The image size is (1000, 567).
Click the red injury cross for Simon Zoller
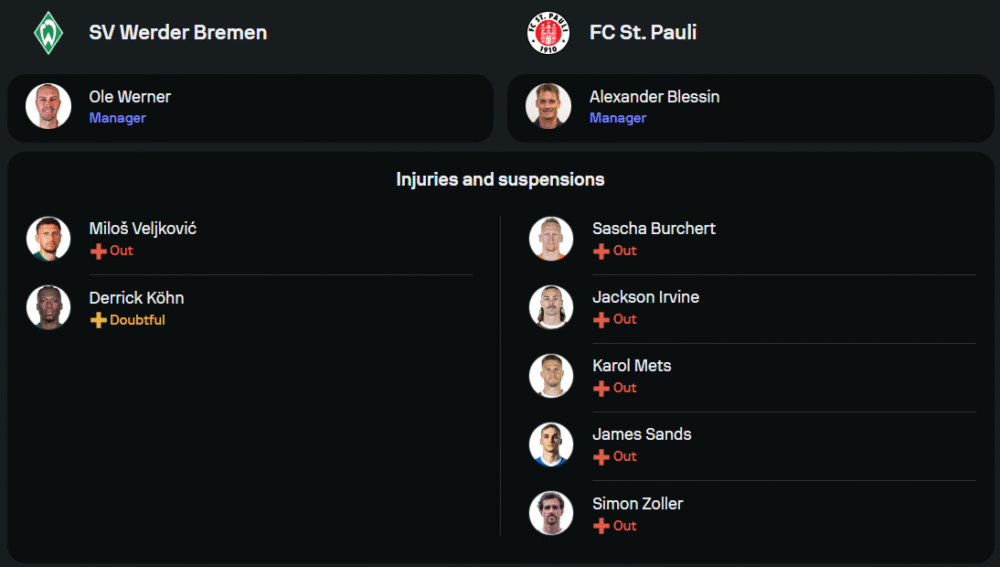click(601, 526)
